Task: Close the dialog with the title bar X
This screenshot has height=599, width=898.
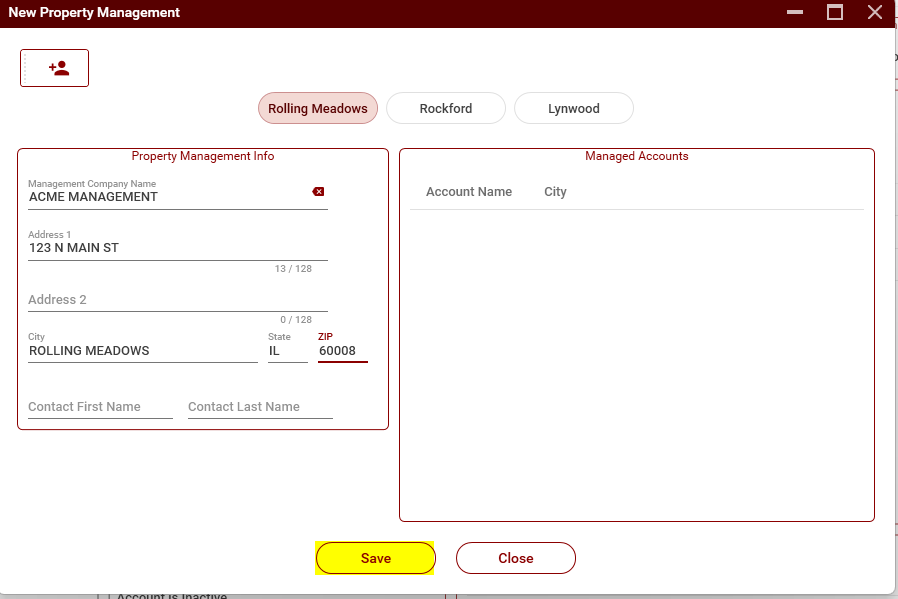Action: pyautogui.click(x=874, y=13)
